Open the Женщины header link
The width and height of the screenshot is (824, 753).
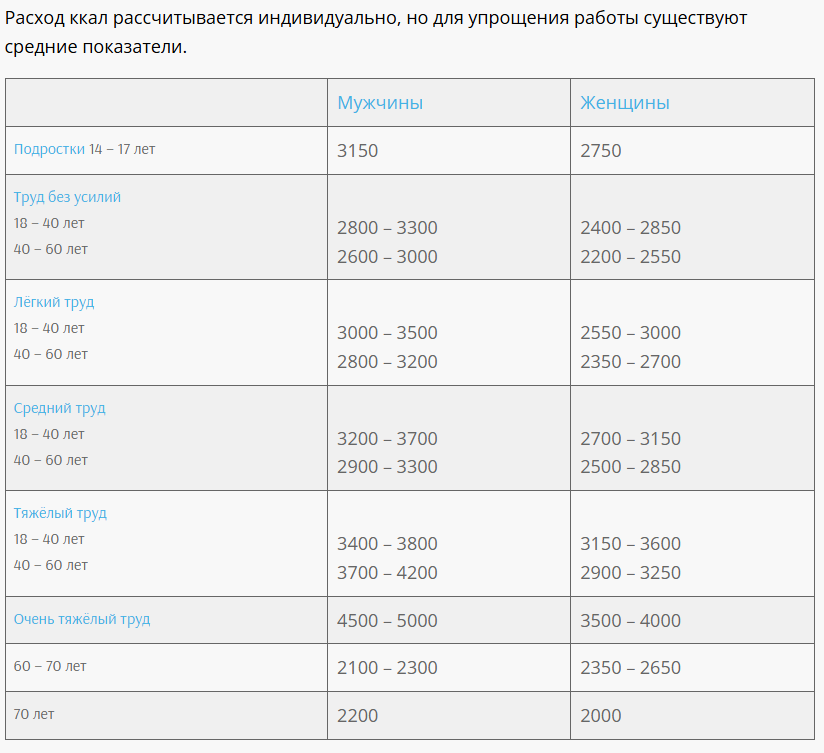pyautogui.click(x=625, y=103)
